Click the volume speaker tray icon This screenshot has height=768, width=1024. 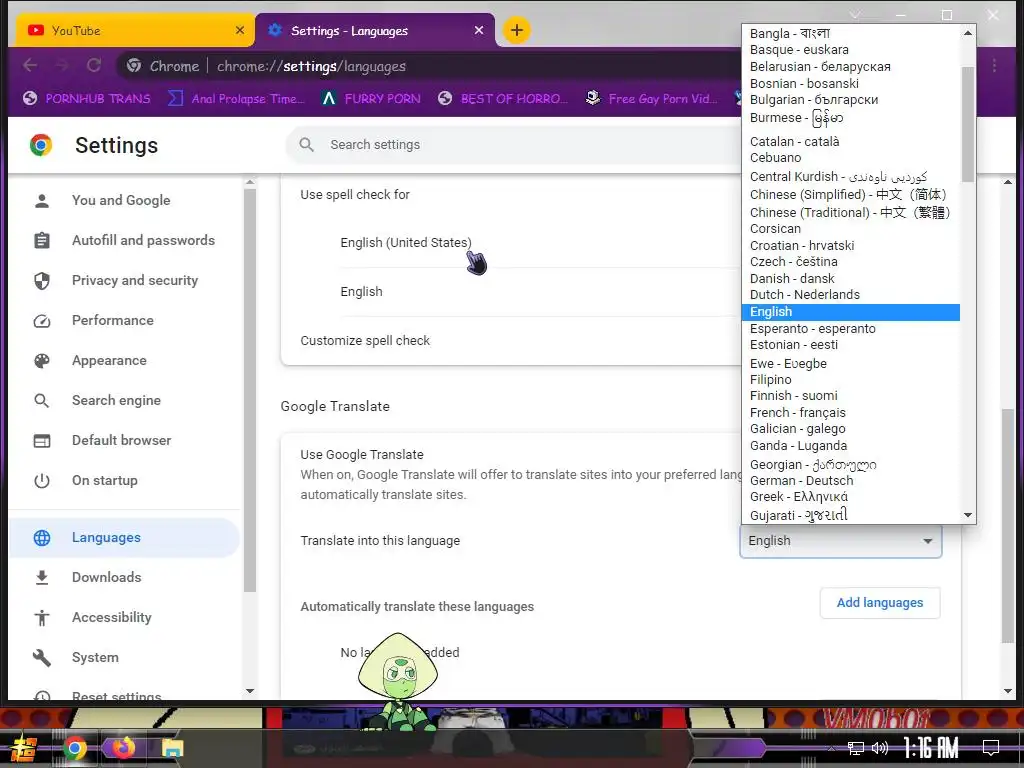point(880,748)
